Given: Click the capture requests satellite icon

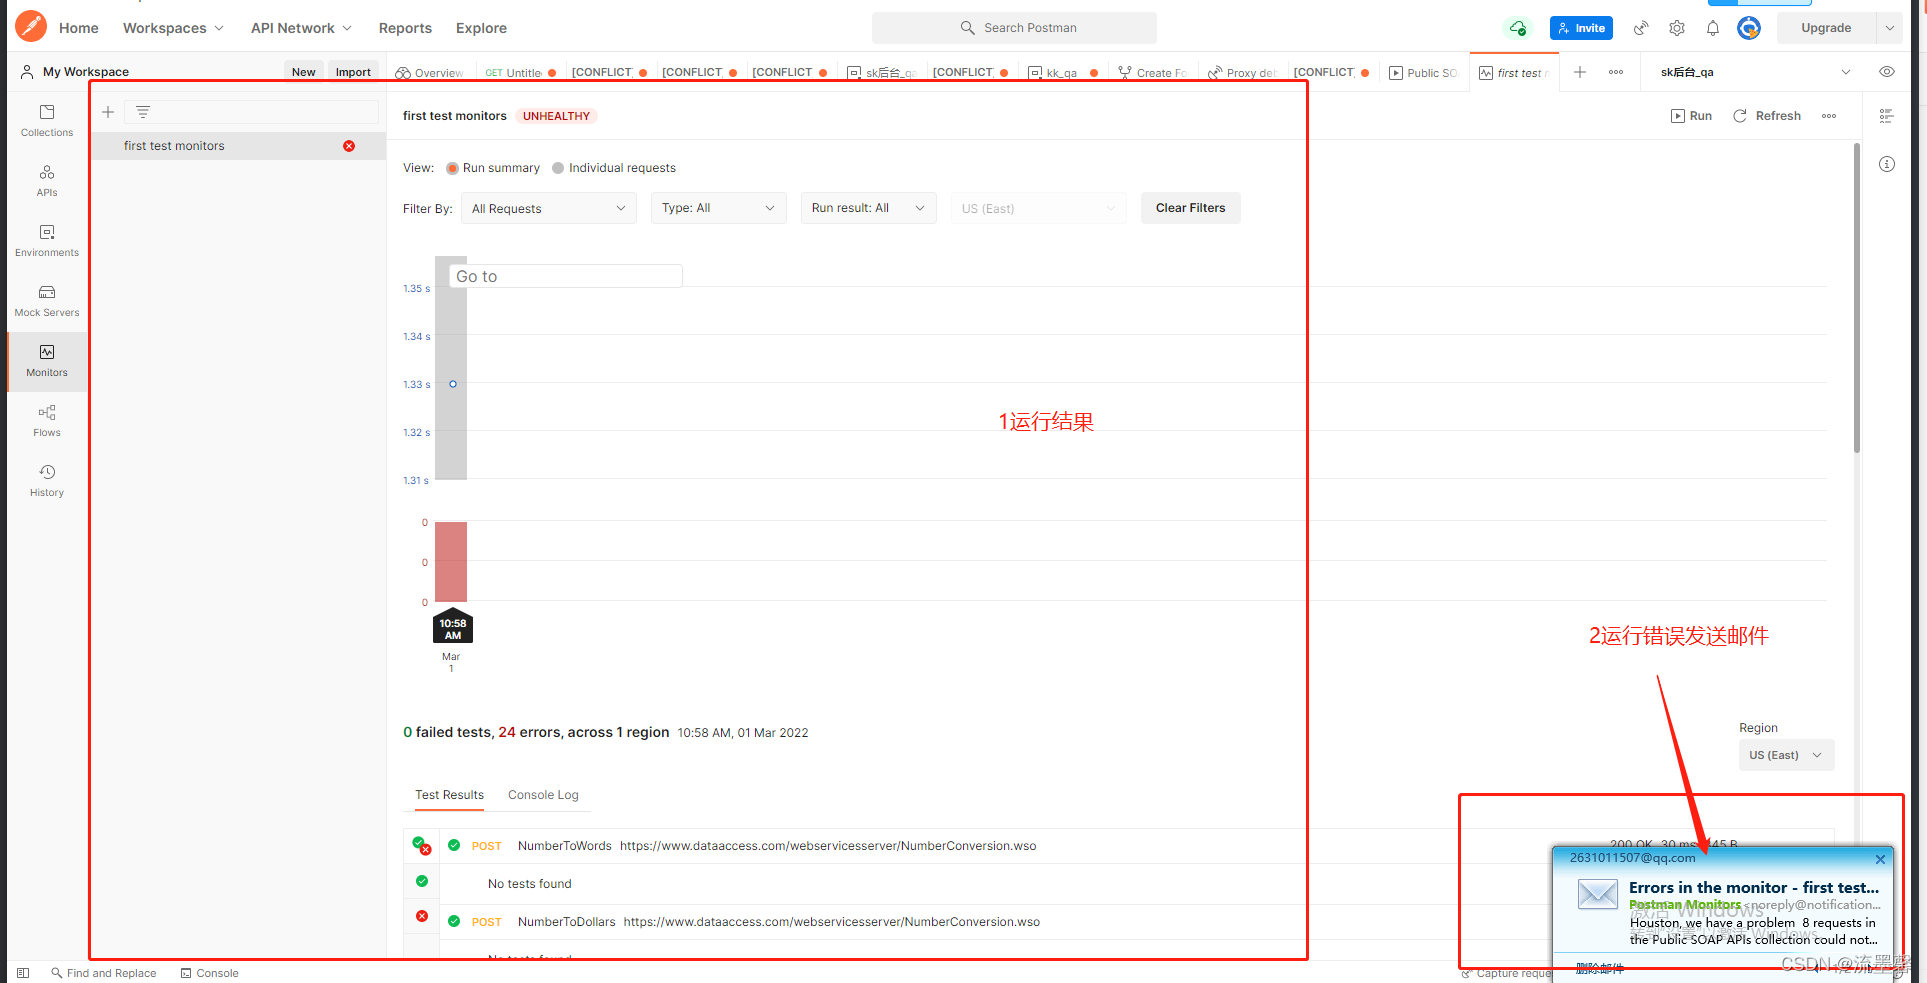Looking at the screenshot, I should coord(1641,28).
